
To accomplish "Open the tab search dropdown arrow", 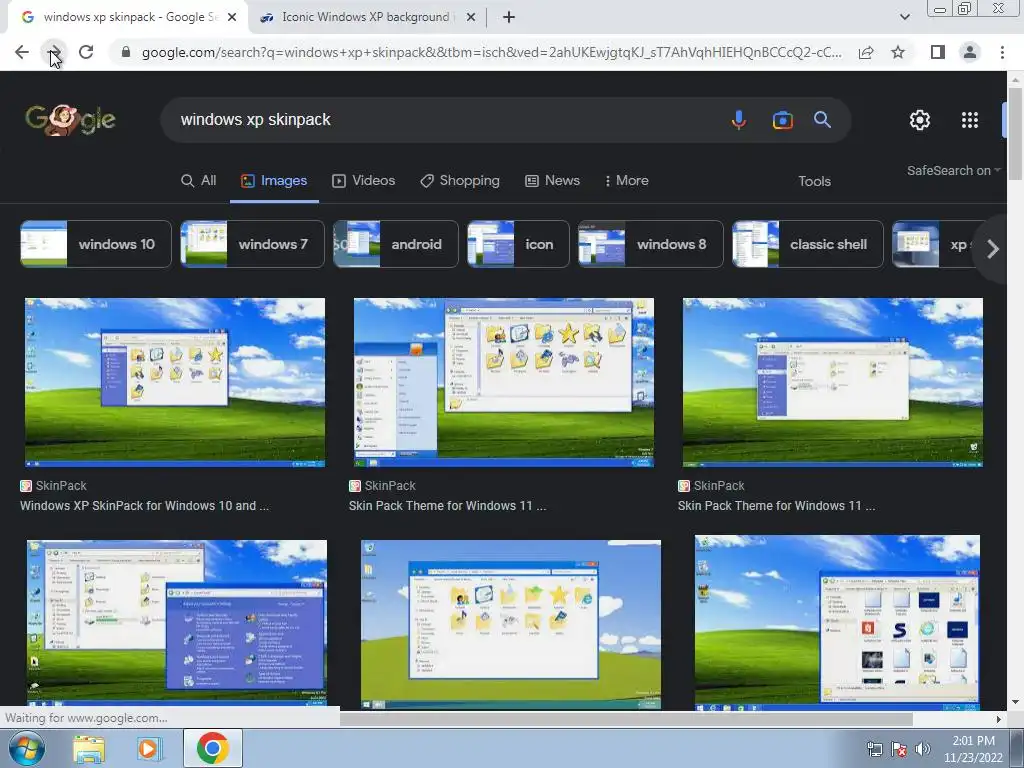I will tap(904, 17).
